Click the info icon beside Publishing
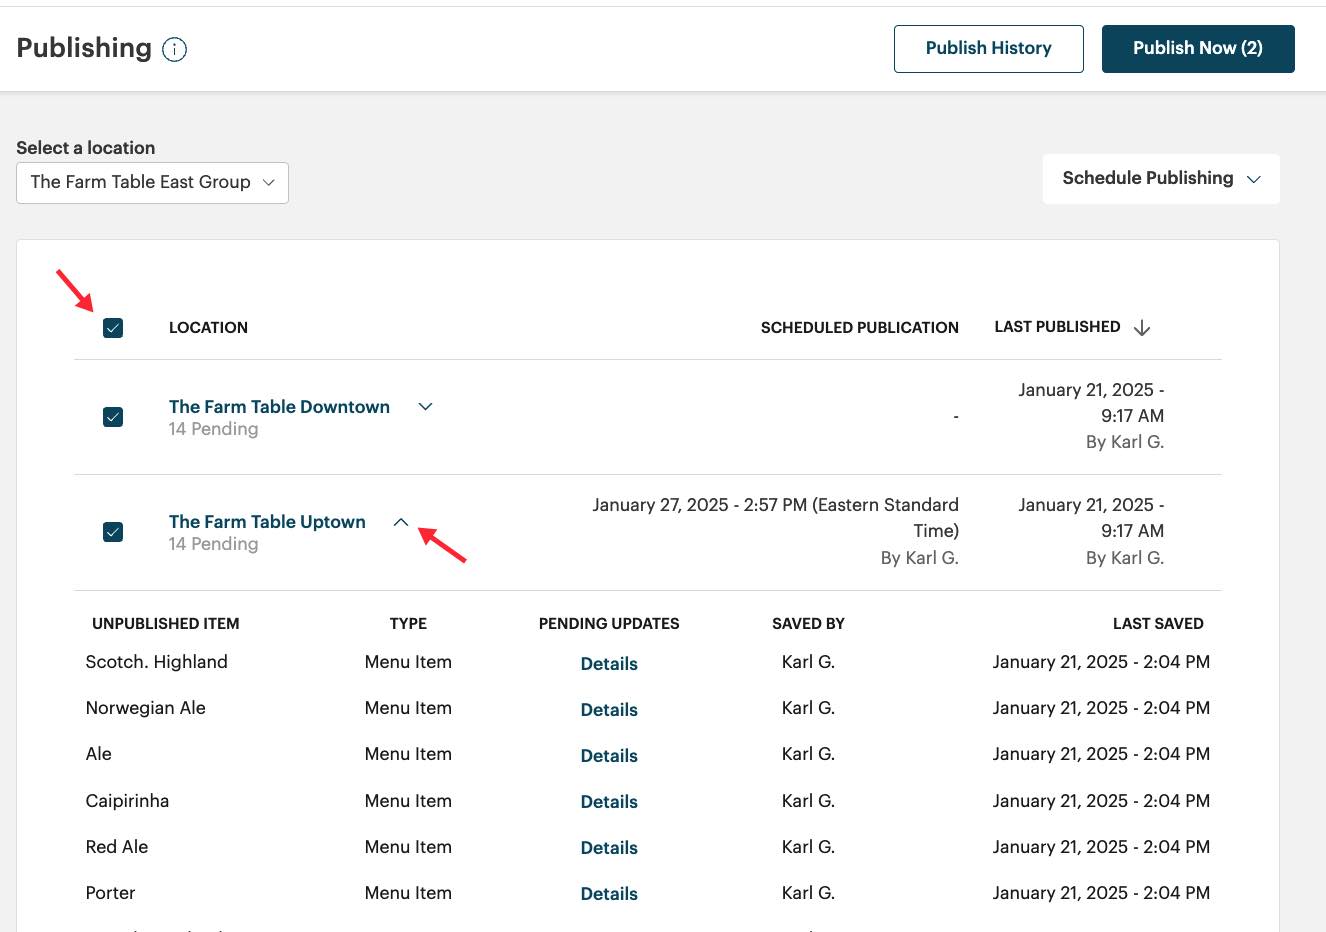 (174, 49)
